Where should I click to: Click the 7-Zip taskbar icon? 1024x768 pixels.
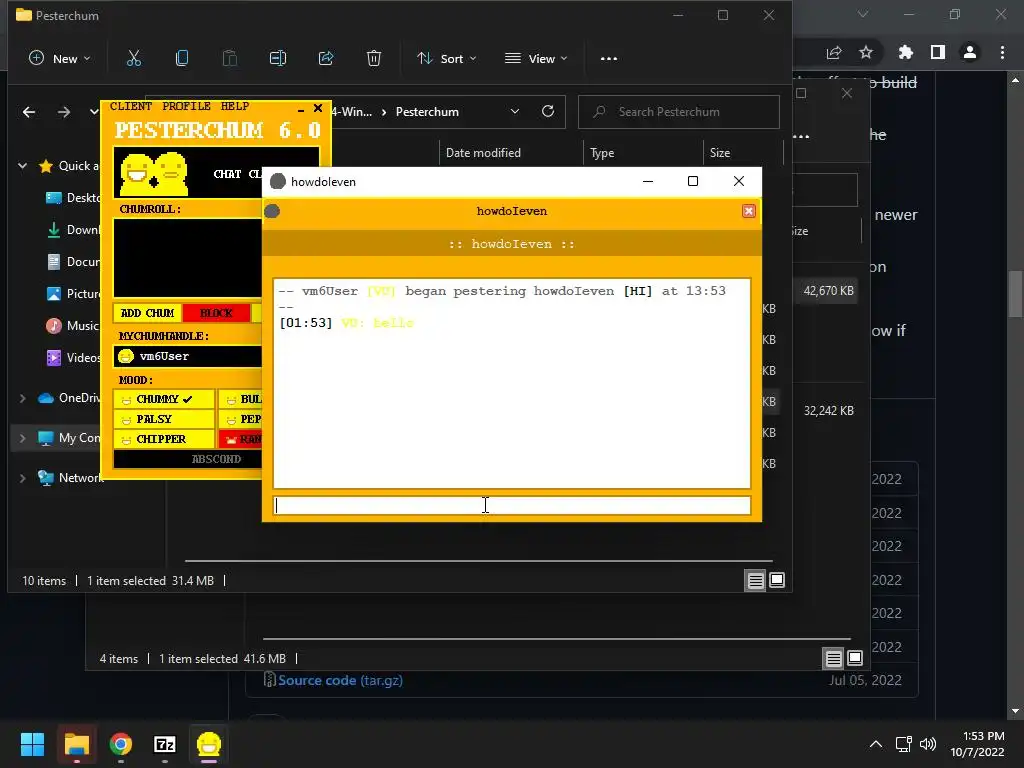(165, 744)
